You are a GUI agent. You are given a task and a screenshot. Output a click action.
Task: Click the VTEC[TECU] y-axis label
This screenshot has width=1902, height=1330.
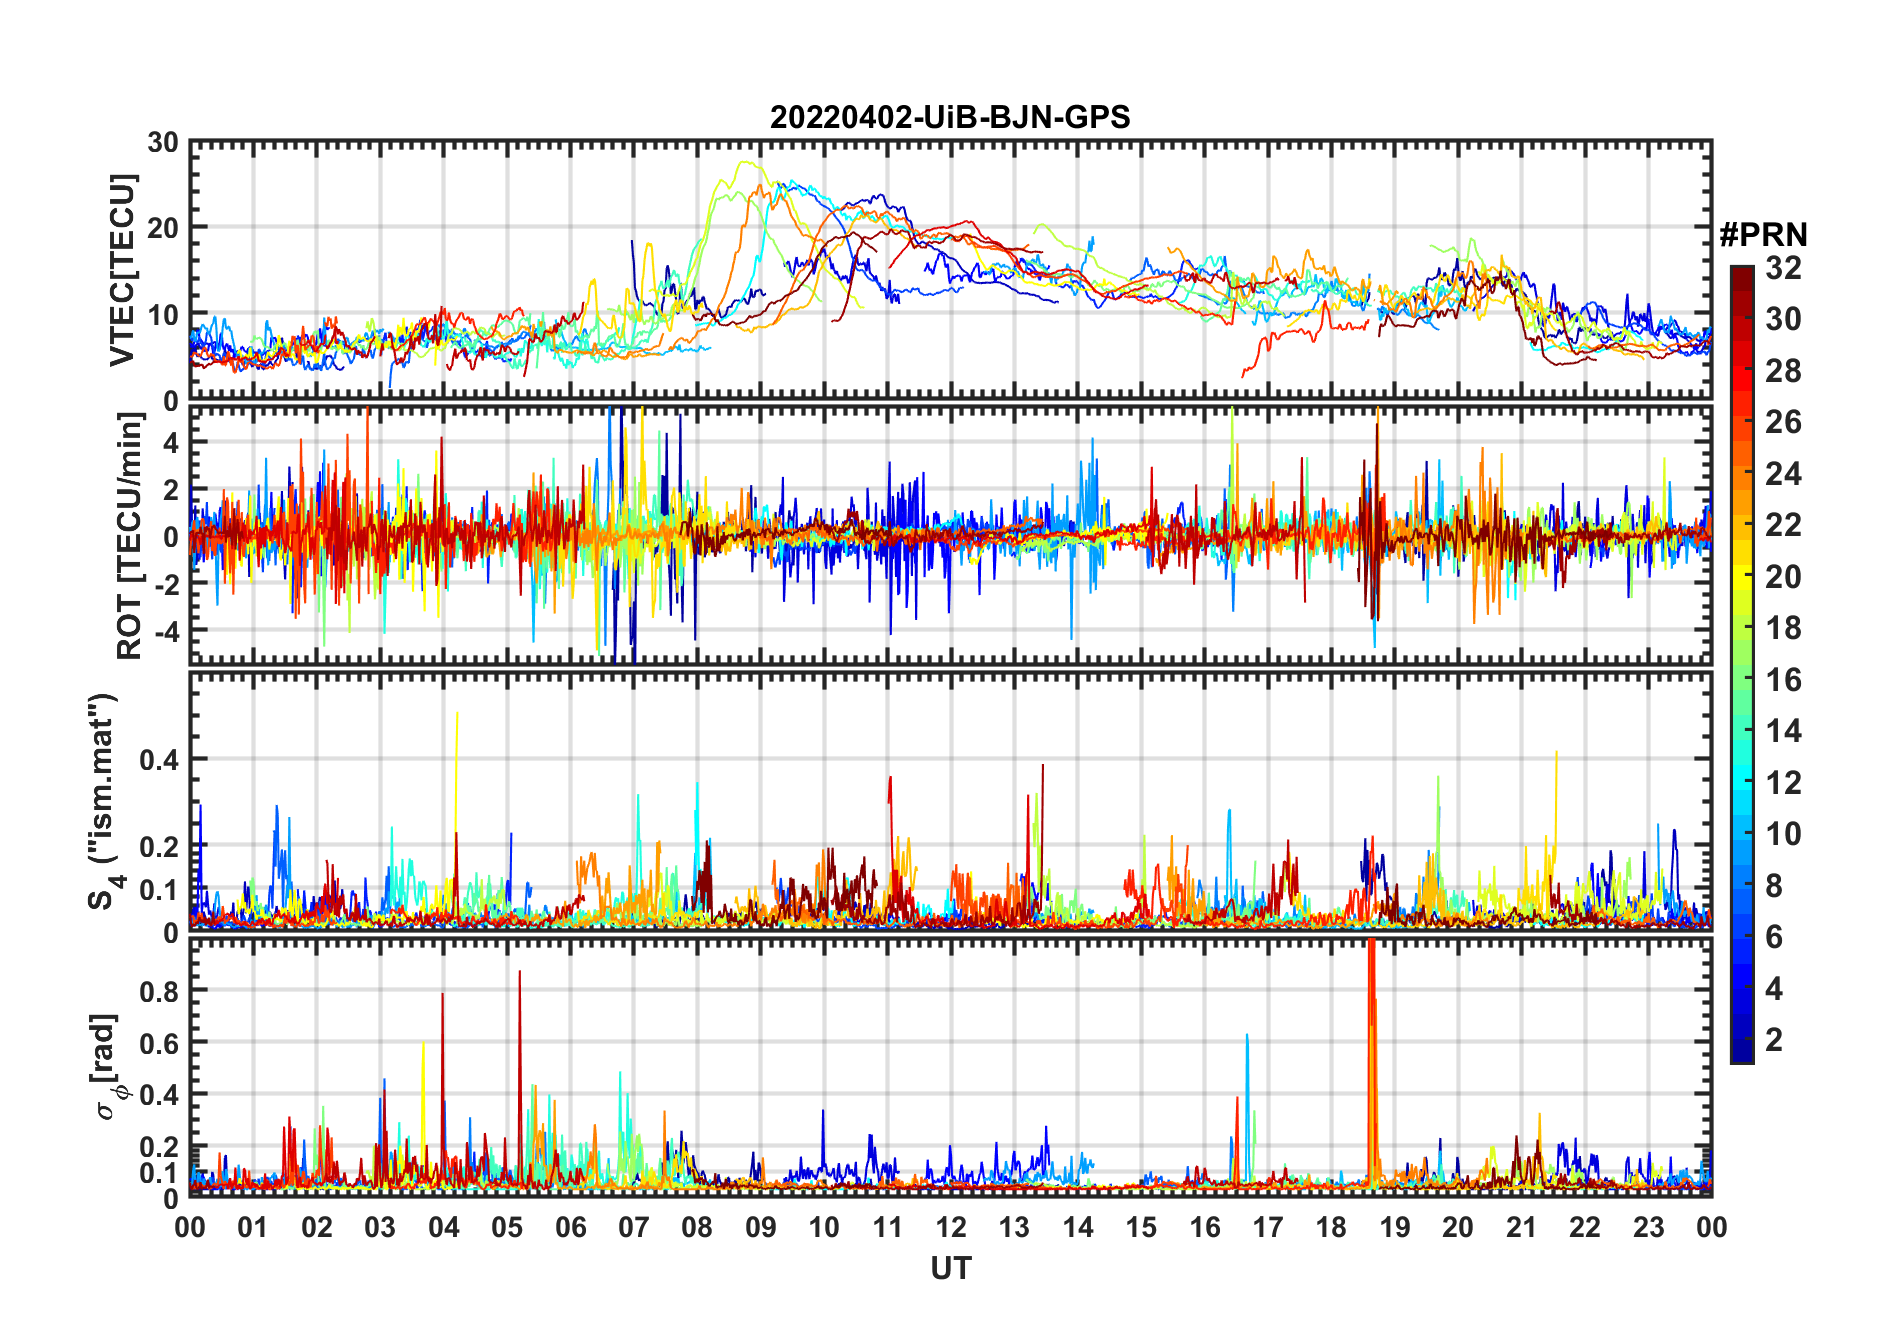[x=122, y=270]
